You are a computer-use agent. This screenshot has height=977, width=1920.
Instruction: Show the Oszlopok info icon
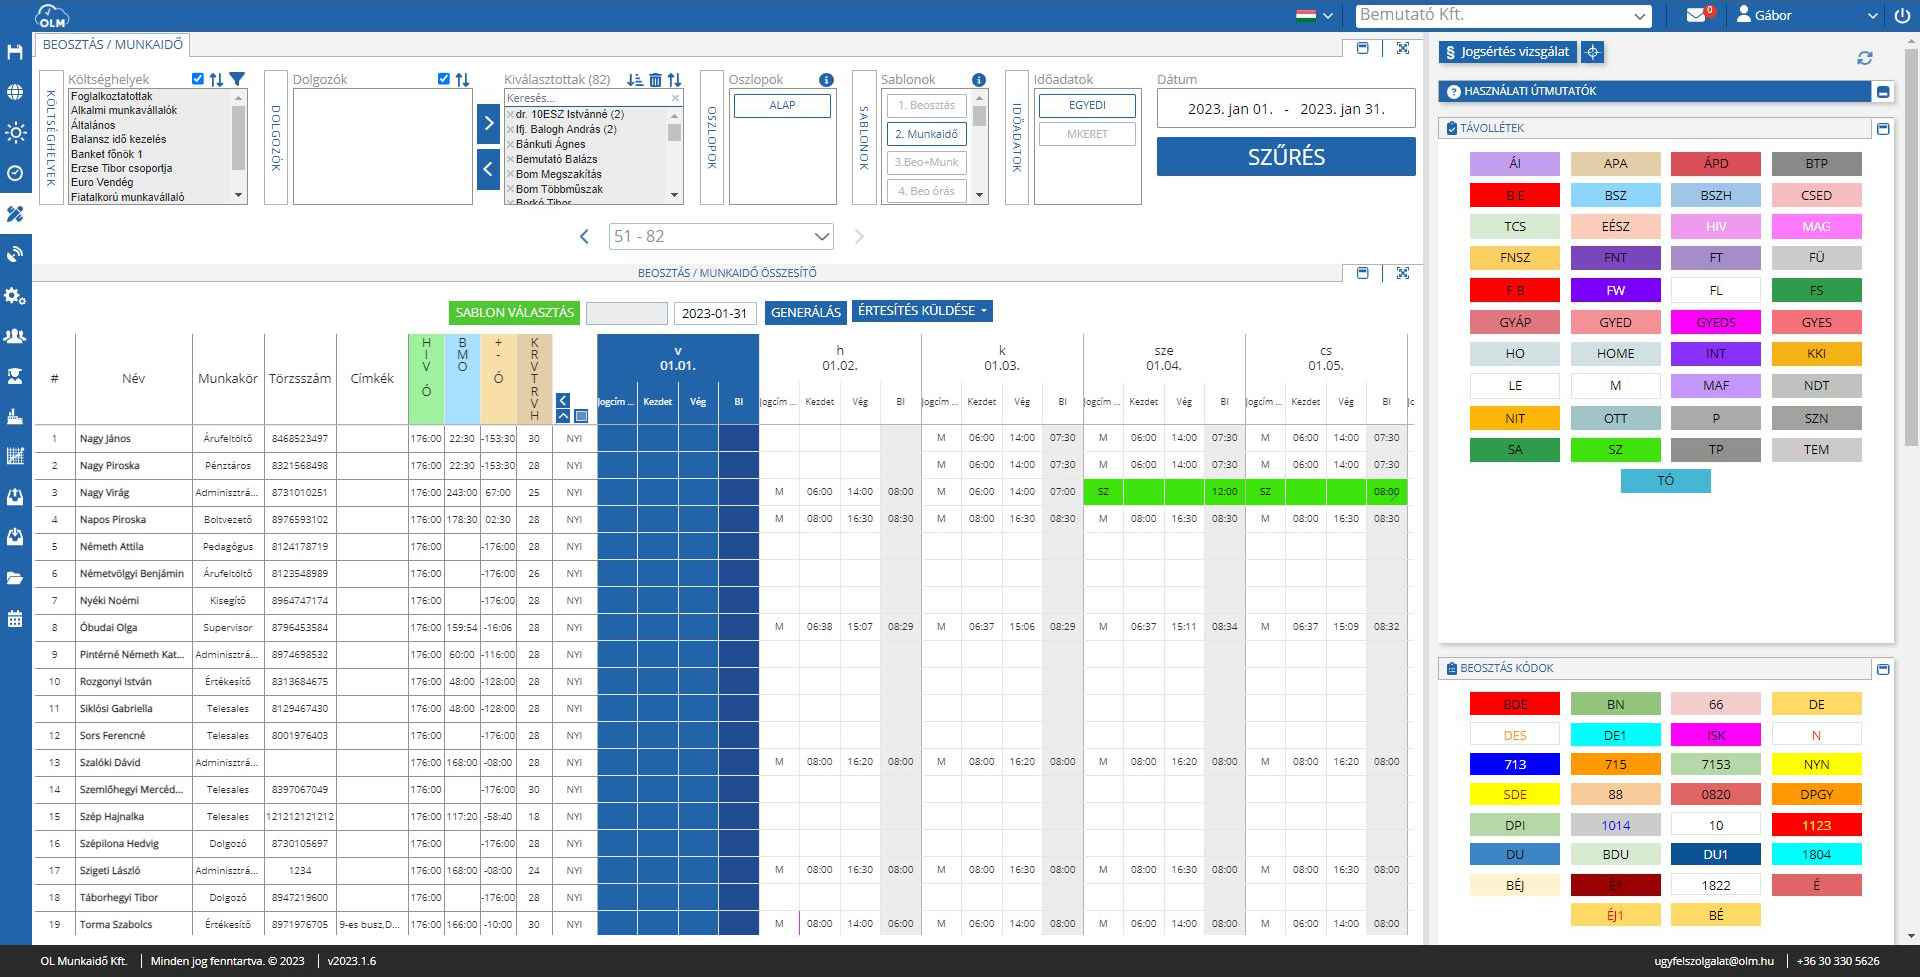(826, 80)
